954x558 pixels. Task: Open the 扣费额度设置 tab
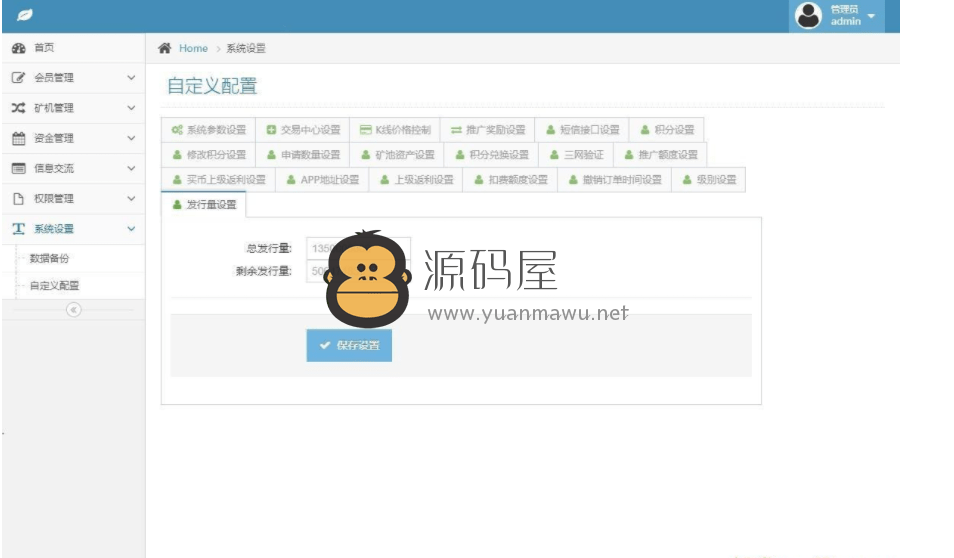pyautogui.click(x=510, y=180)
